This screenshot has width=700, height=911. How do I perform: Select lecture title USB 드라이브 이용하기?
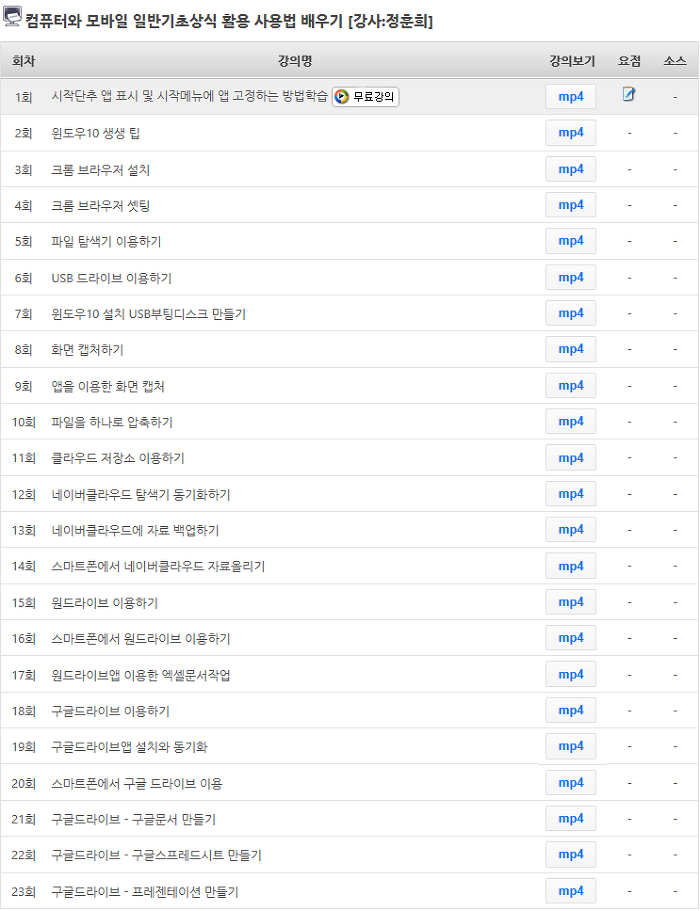pyautogui.click(x=112, y=278)
